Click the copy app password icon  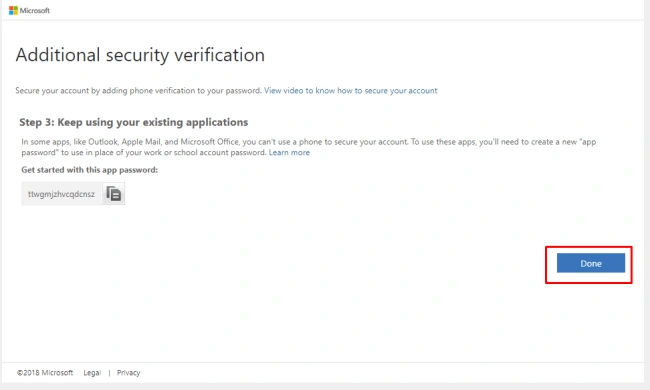(113, 194)
